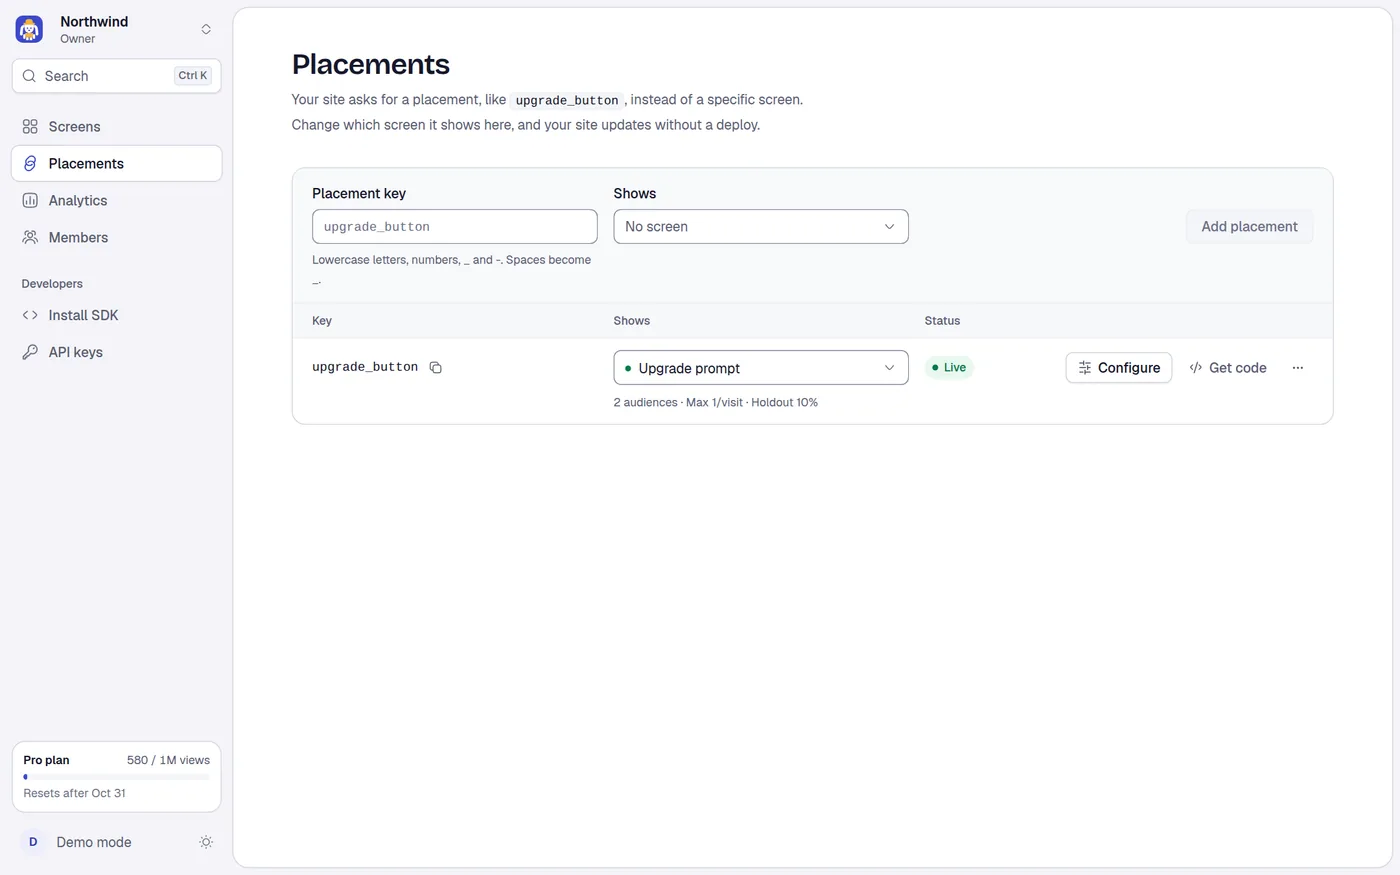Open API keys under Developers
This screenshot has height=875, width=1400.
[x=116, y=352]
